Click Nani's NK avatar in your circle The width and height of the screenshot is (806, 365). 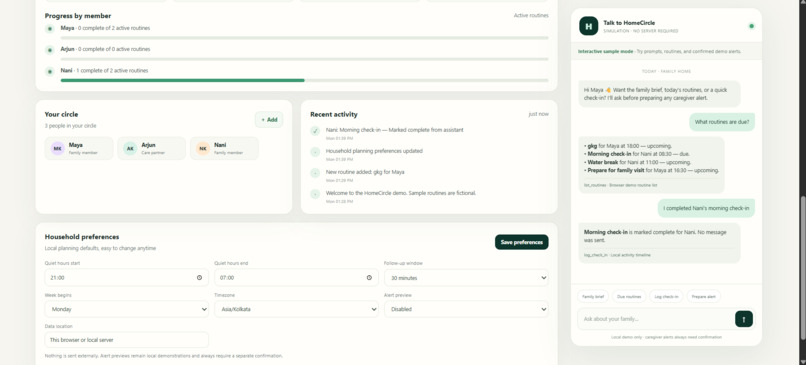pyautogui.click(x=203, y=149)
